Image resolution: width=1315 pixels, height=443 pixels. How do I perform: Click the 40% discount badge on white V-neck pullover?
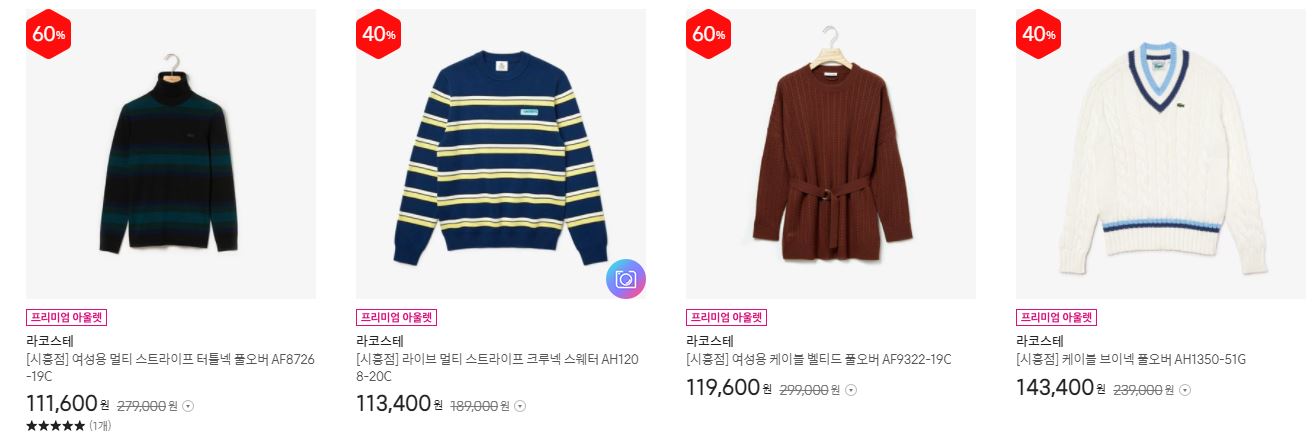[x=1038, y=34]
